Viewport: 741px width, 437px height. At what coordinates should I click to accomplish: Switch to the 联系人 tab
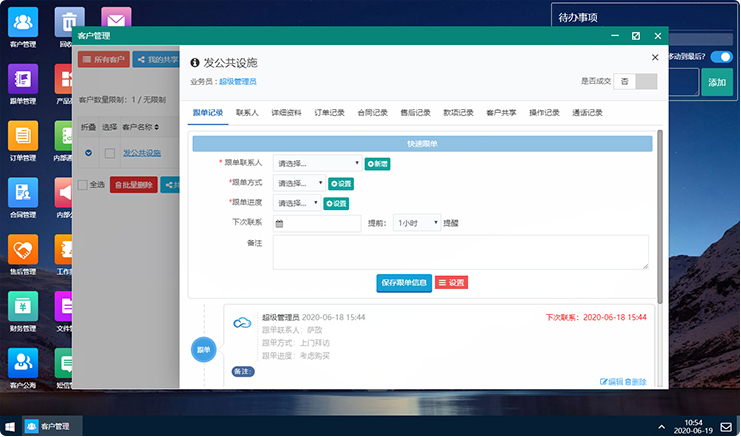pos(247,112)
